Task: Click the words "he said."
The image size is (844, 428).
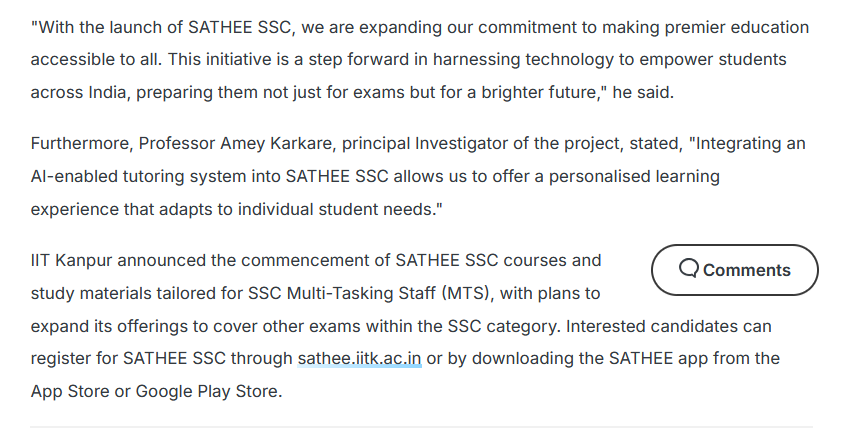Action: point(643,93)
